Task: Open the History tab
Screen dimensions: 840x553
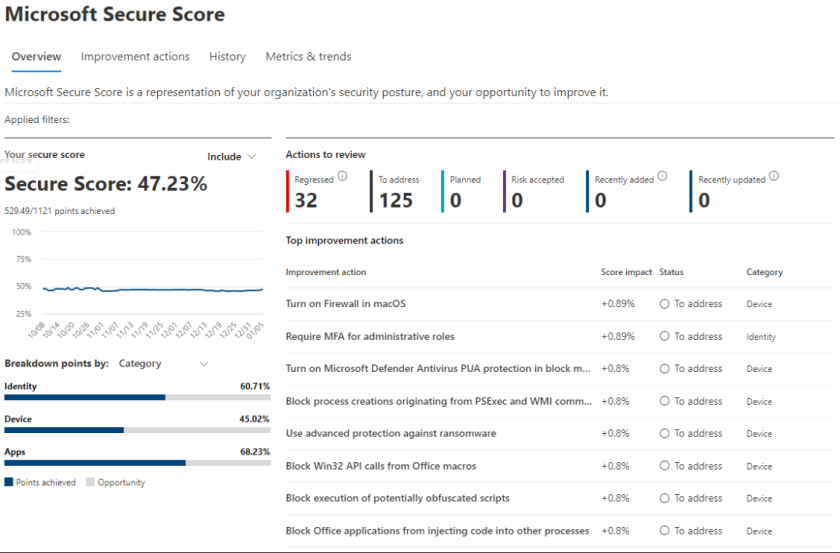Action: [x=227, y=57]
